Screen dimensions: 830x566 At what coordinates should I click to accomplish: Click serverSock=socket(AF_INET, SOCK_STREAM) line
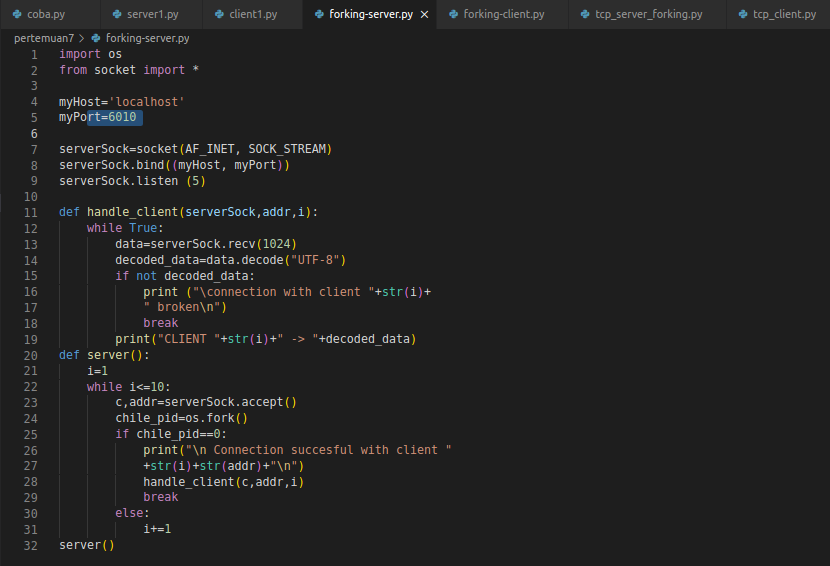[195, 149]
